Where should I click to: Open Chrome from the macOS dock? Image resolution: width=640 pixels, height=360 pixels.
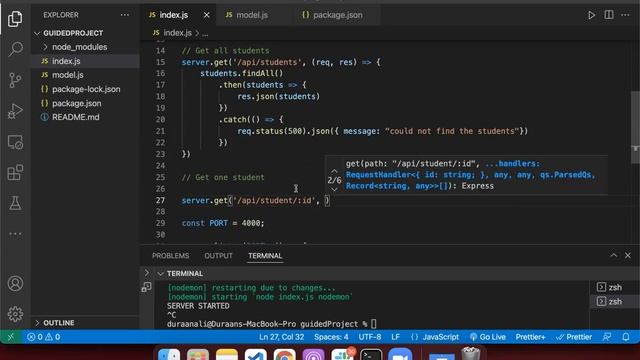click(284, 354)
